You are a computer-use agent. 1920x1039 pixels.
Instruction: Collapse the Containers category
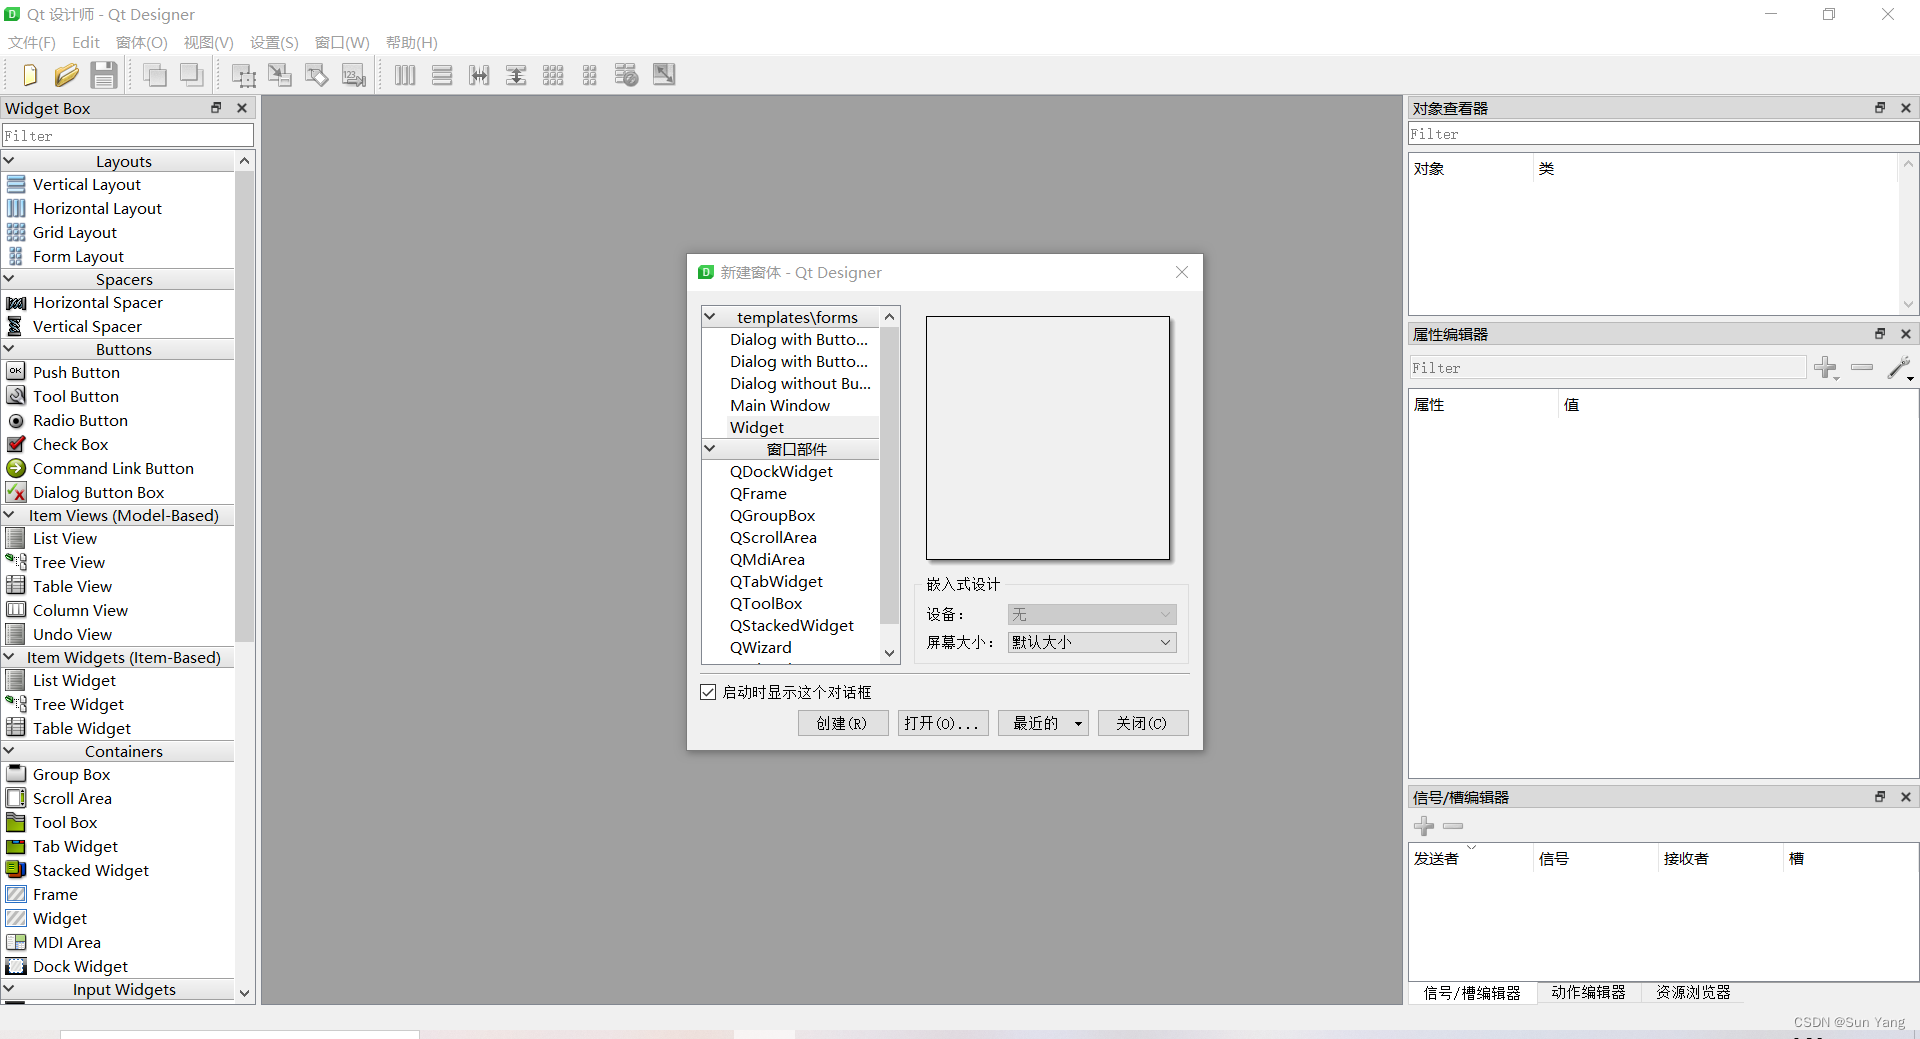tap(9, 751)
